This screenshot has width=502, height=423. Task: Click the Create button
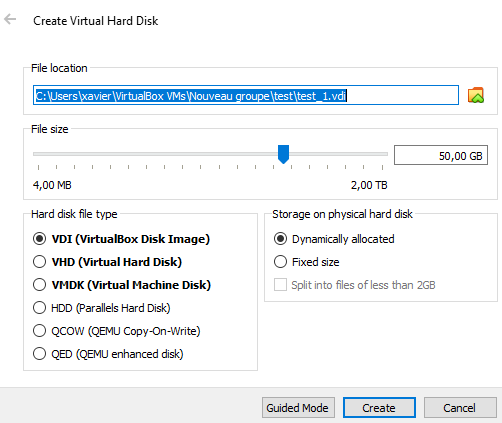pyautogui.click(x=379, y=407)
